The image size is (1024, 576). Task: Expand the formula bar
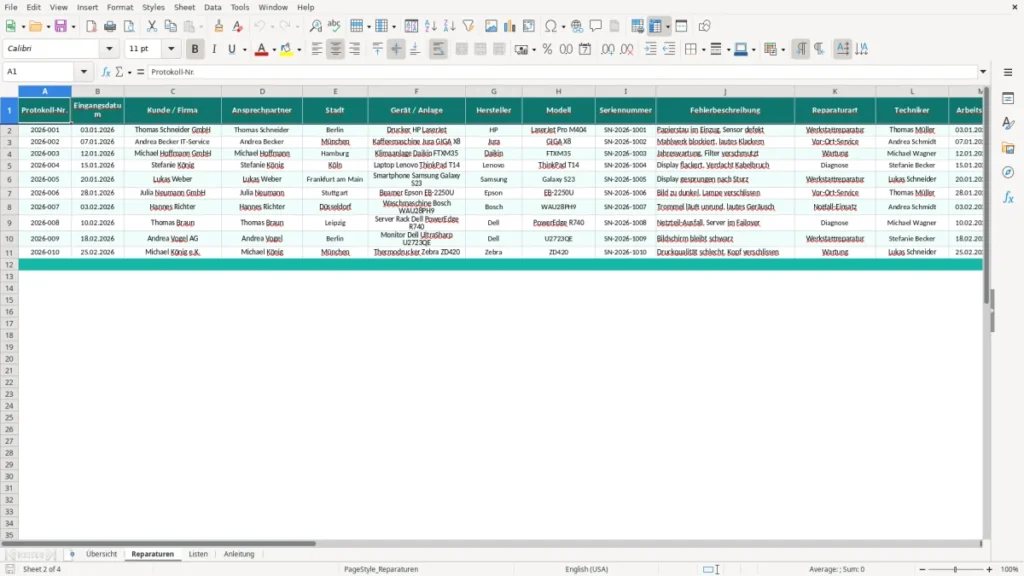click(983, 72)
